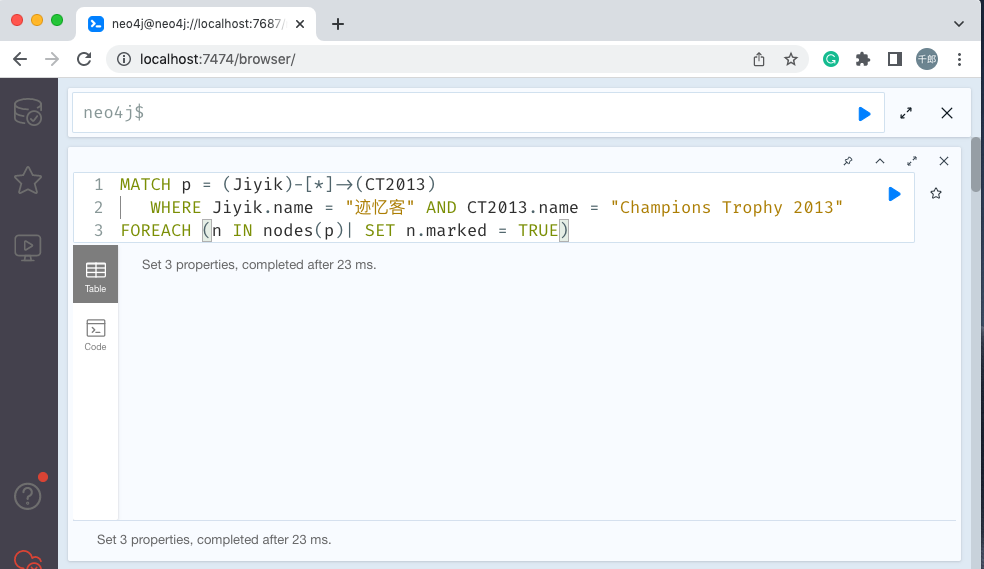Open the Chrome extensions puzzle menu

point(863,59)
